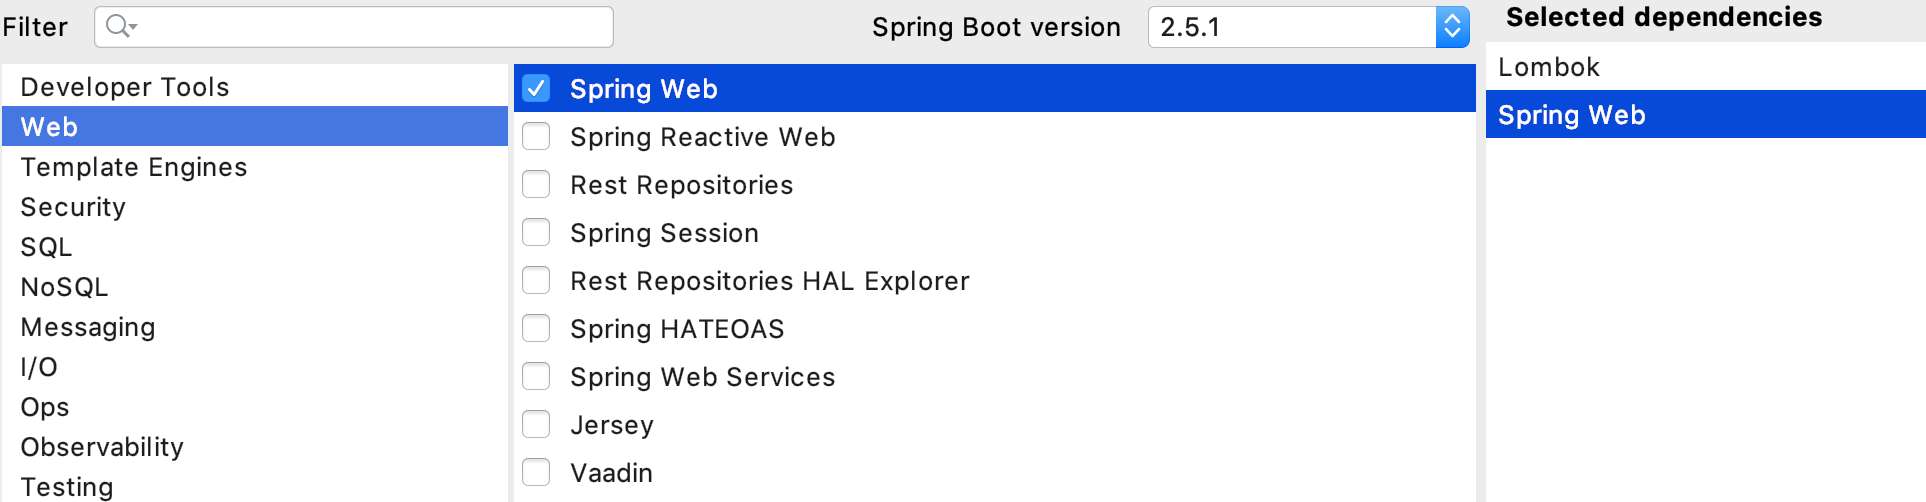
Task: Open the Spring Boot version dropdown
Action: [x=1452, y=27]
